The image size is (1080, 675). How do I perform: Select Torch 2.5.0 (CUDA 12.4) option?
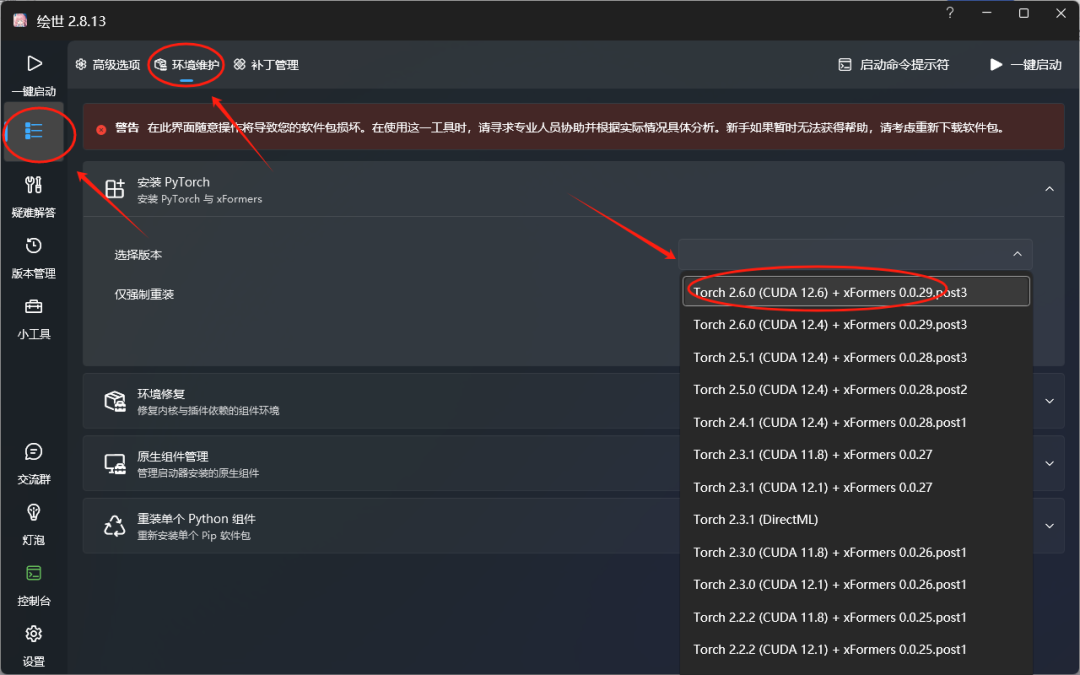click(855, 390)
